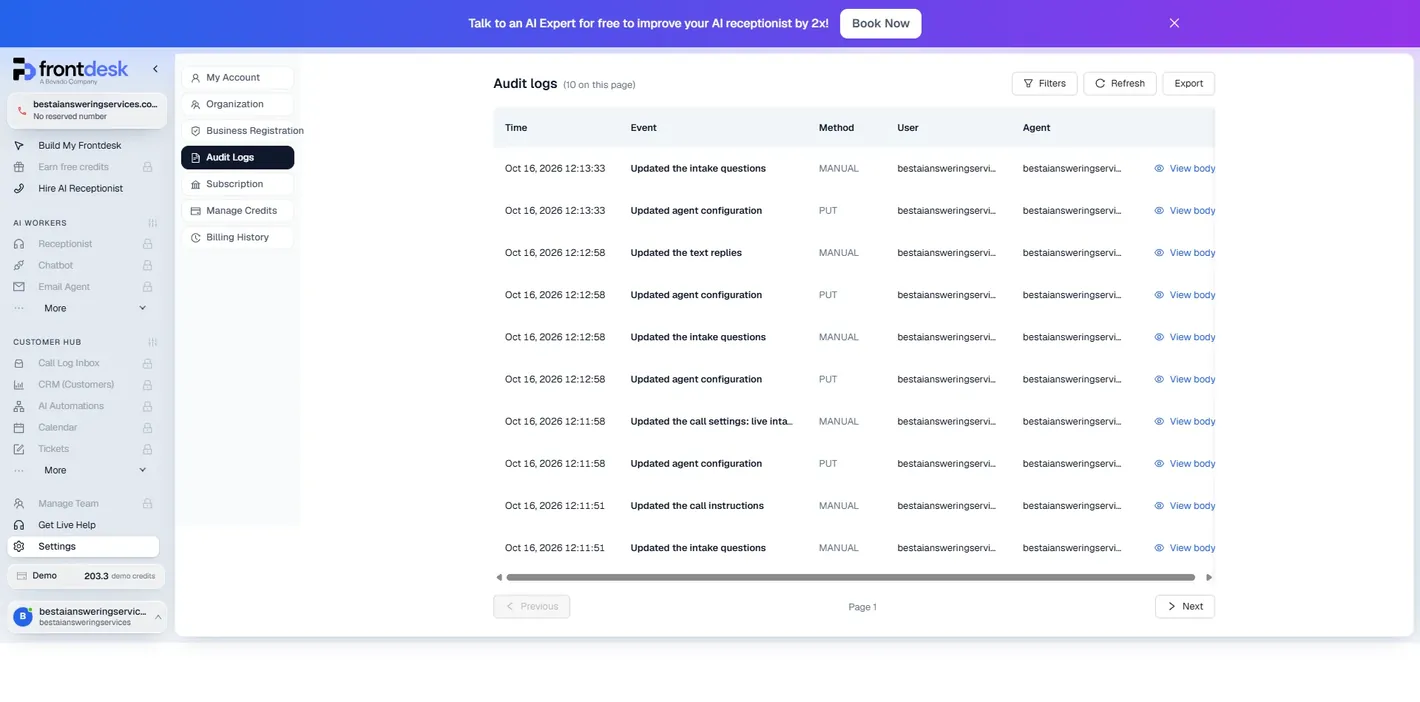
Task: Click lock icon next to Receptionist
Action: point(148,244)
